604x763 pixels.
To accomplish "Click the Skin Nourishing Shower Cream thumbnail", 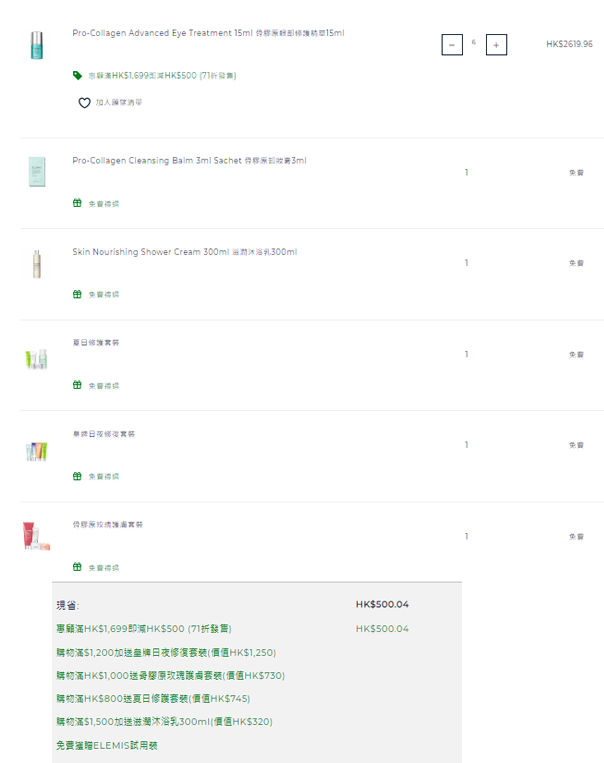I will tap(37, 263).
